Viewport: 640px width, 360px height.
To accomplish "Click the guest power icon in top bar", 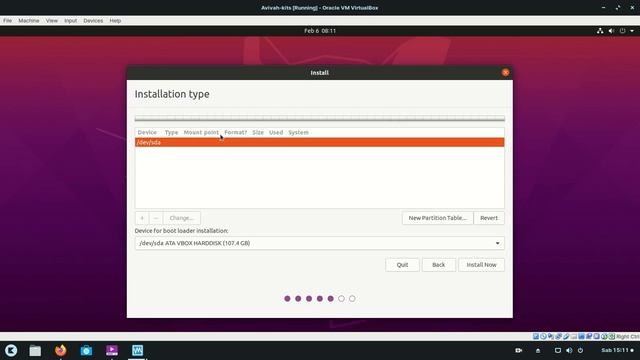I will point(622,31).
